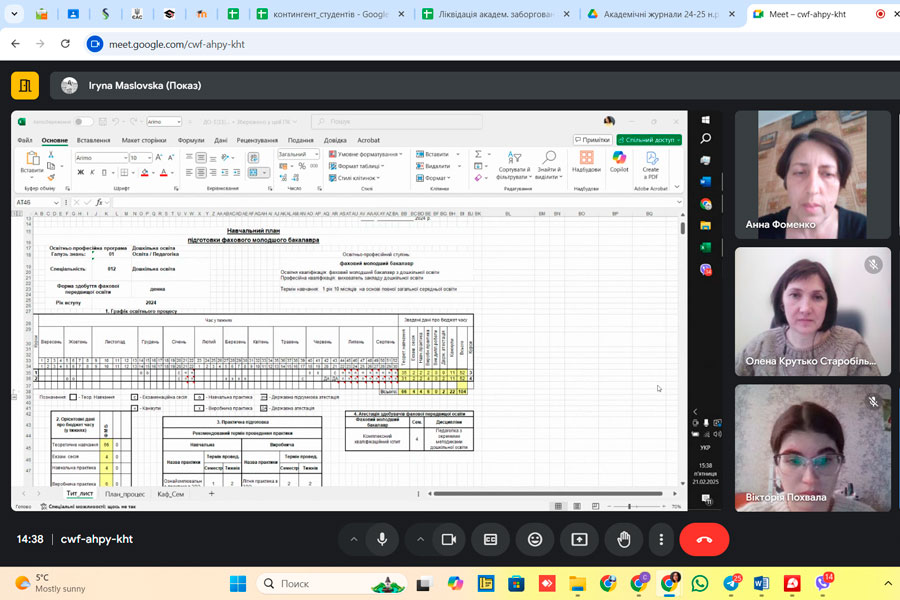Click the browser back arrow

click(15, 44)
